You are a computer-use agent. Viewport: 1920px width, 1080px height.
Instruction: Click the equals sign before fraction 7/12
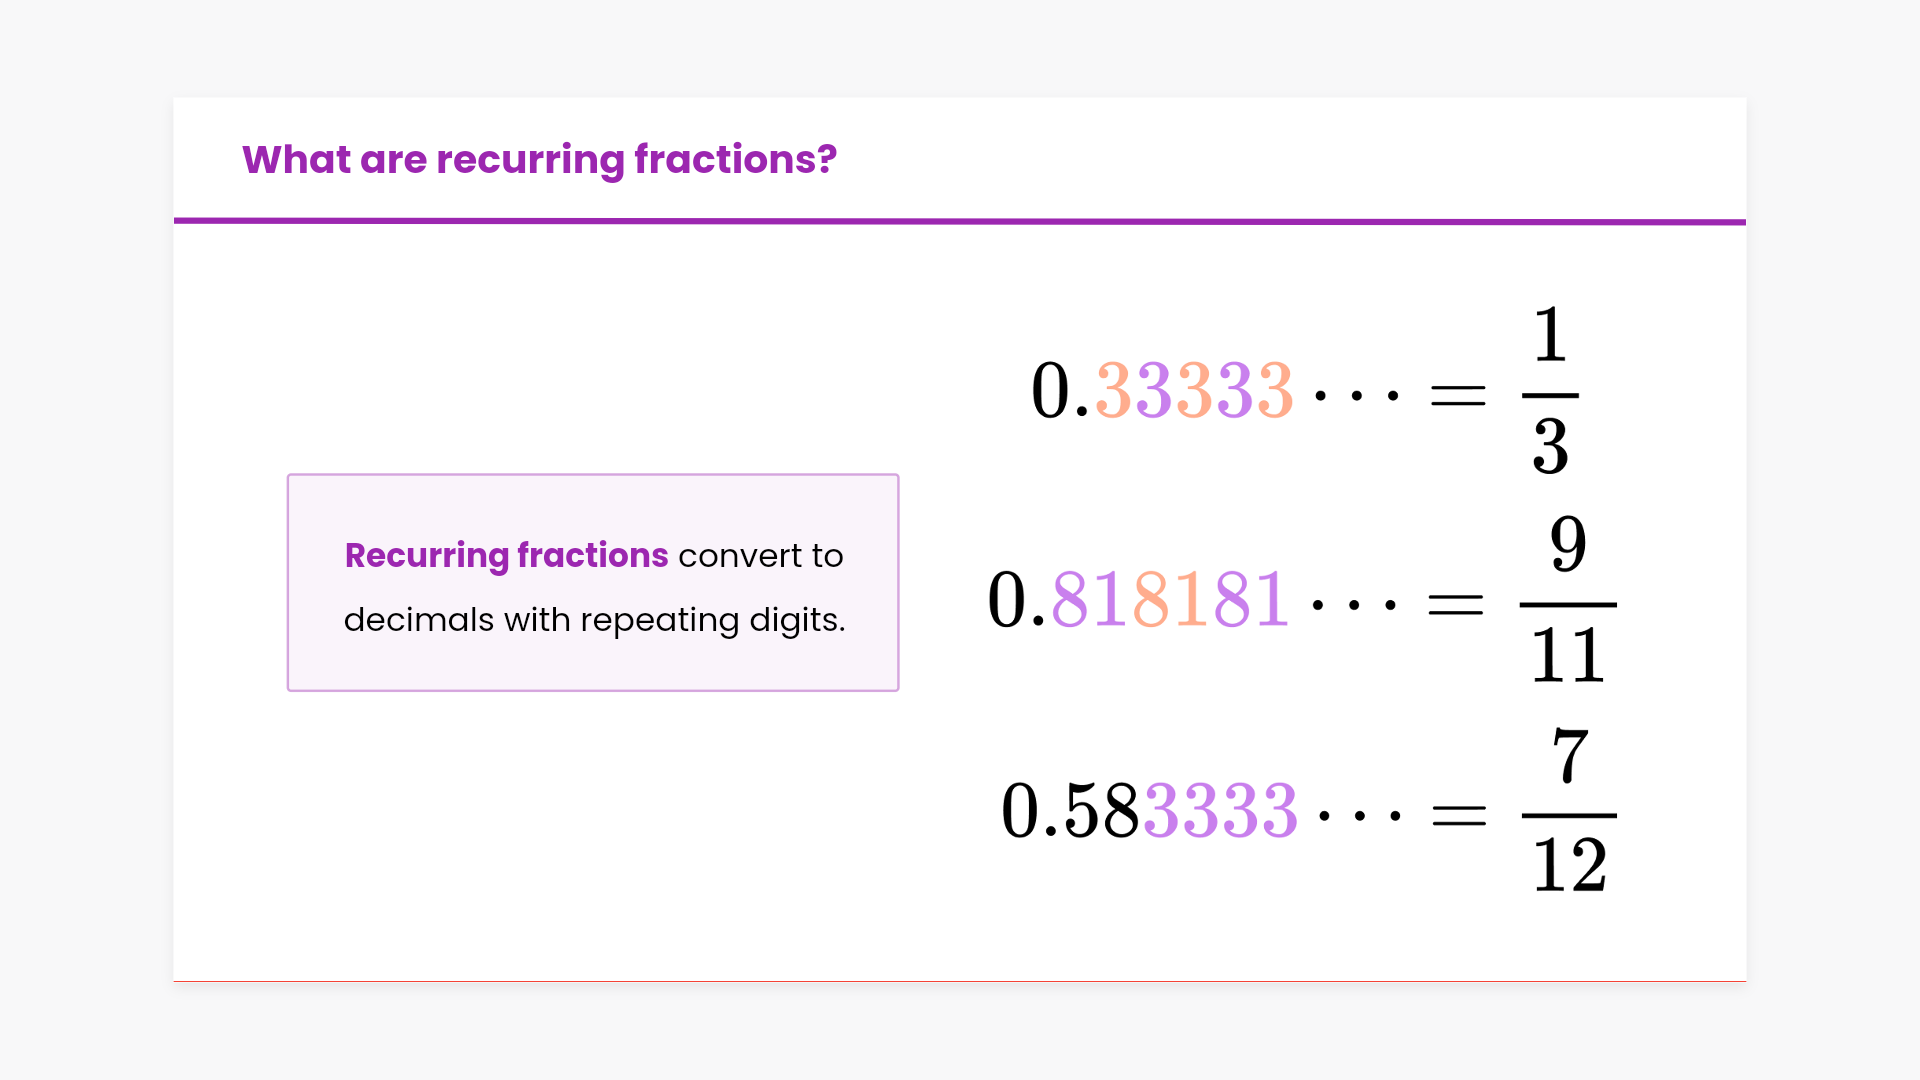click(x=1459, y=816)
